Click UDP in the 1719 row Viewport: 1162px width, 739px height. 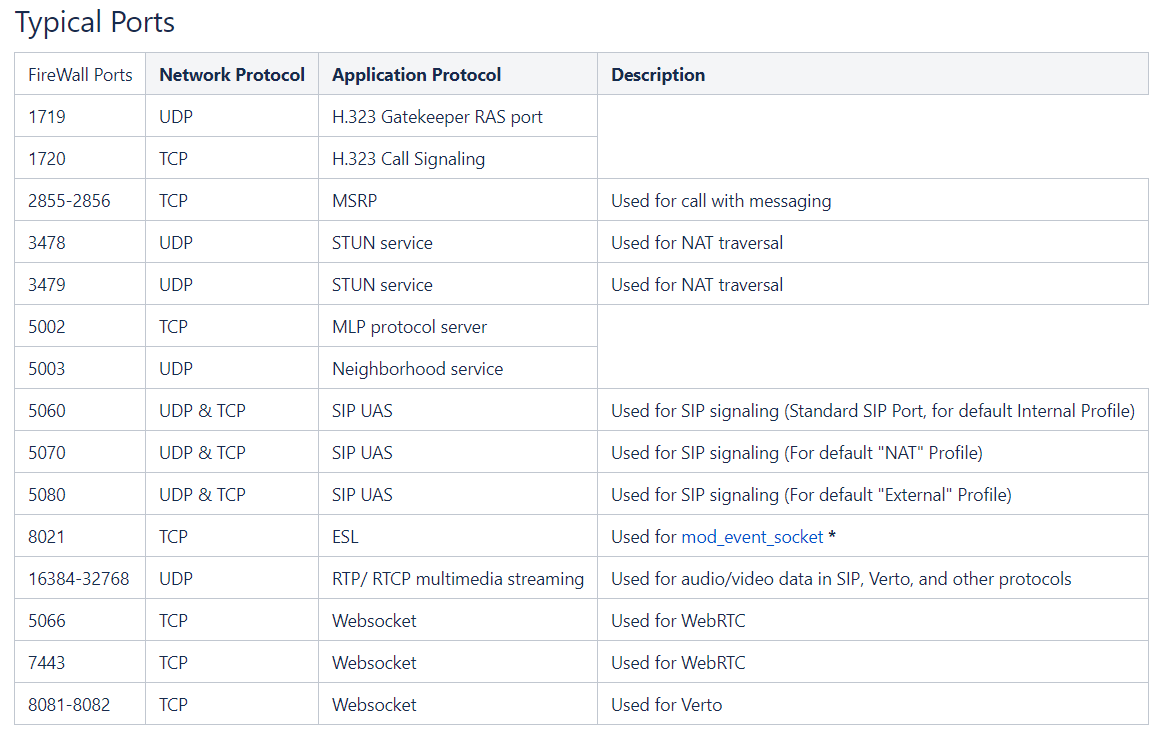[x=232, y=116]
